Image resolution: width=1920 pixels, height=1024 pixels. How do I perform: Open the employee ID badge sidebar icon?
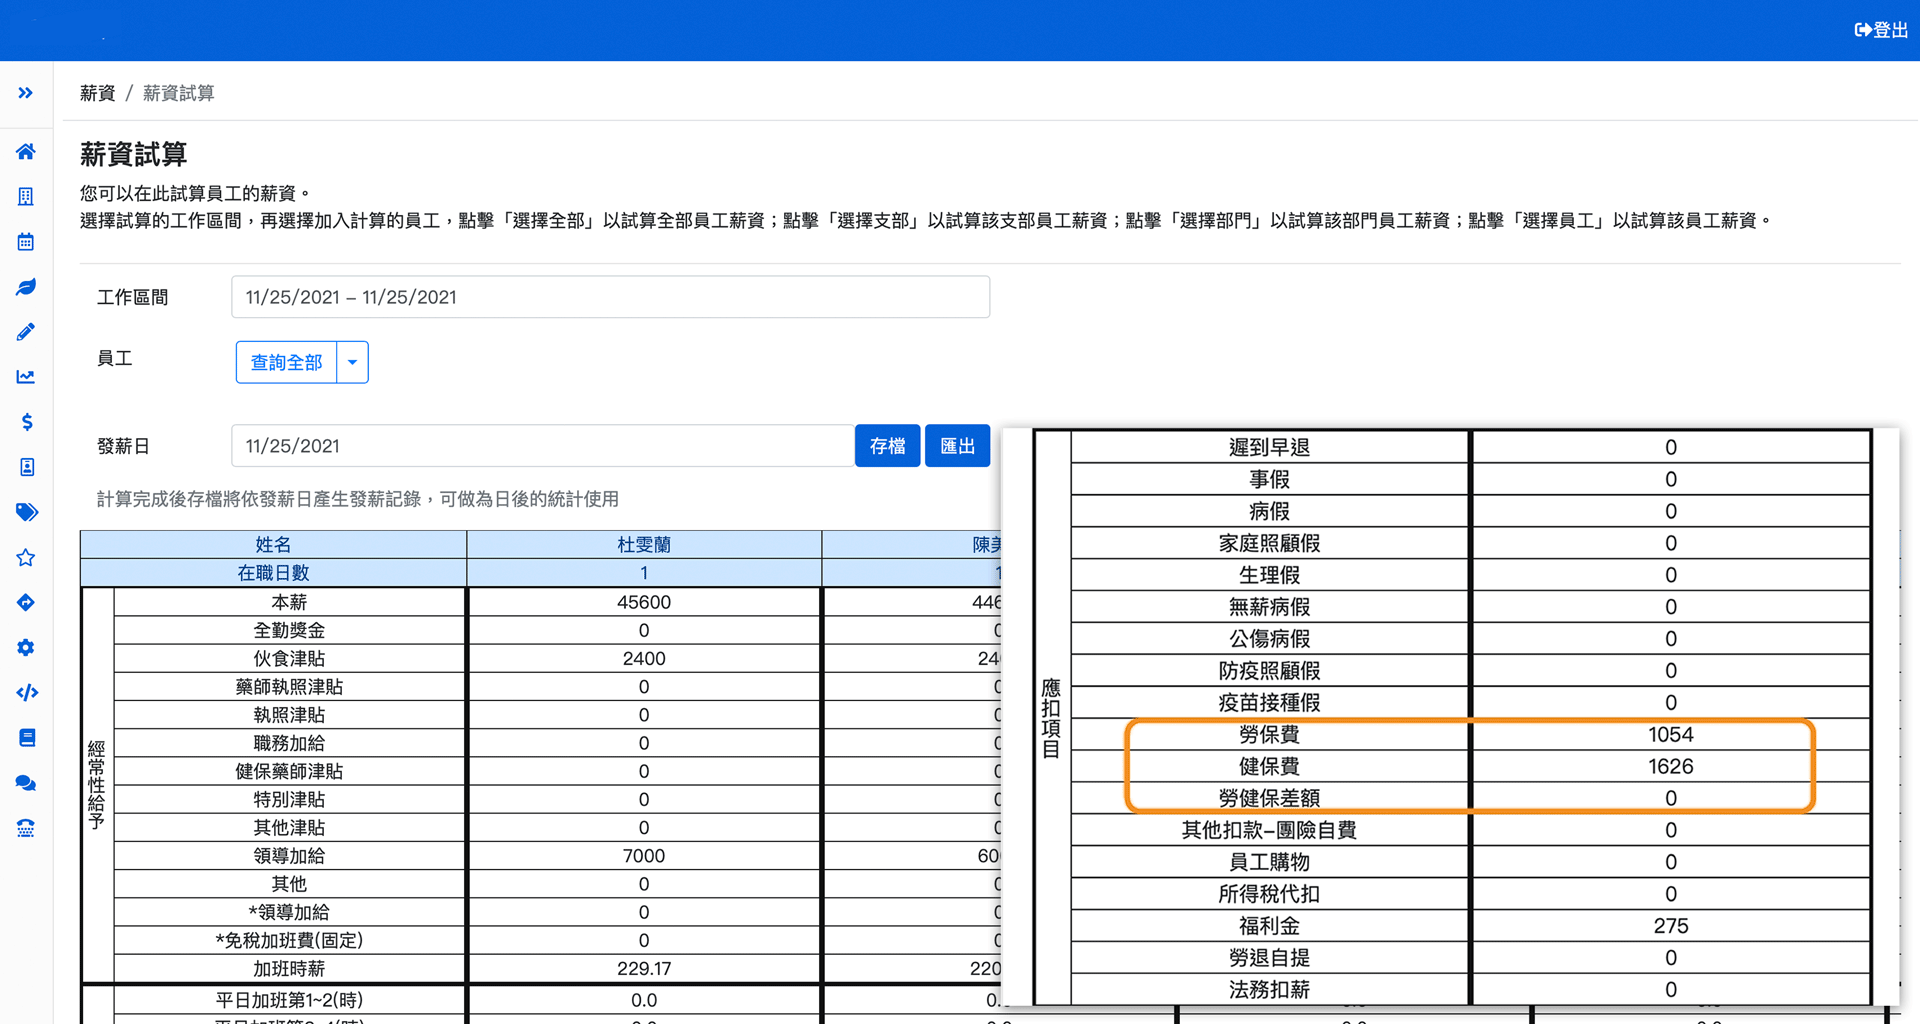coord(25,467)
